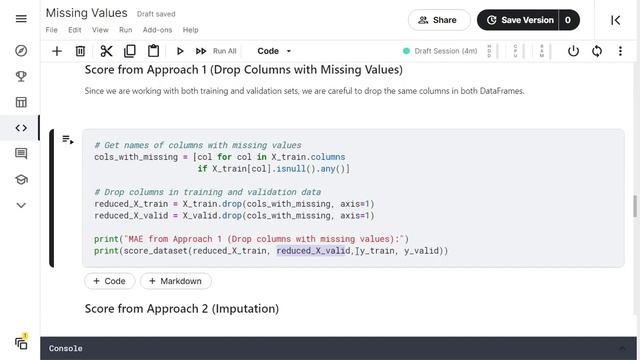
Task: Run the current cell with play icon
Action: point(180,51)
